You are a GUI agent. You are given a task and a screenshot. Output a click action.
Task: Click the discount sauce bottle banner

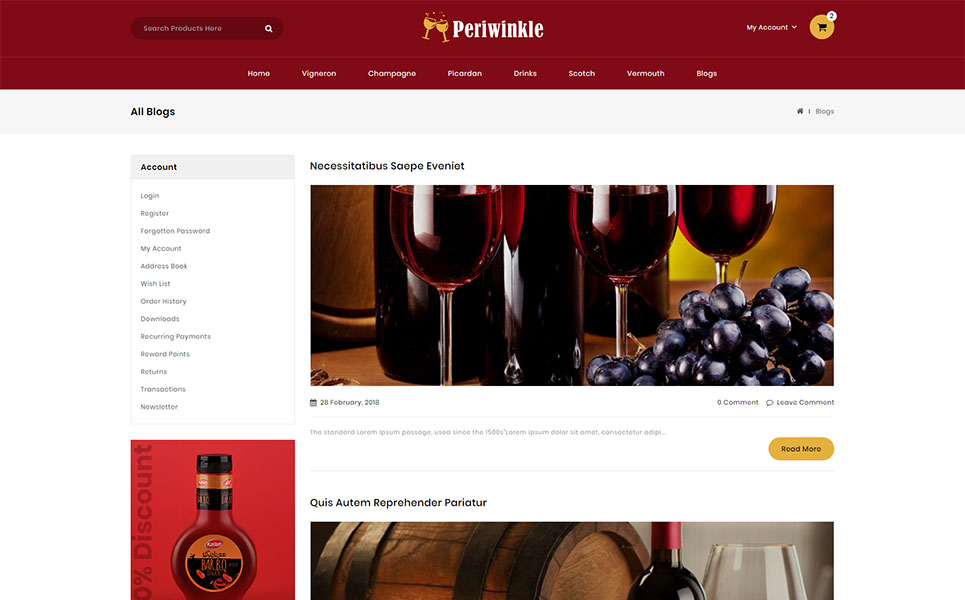(213, 520)
